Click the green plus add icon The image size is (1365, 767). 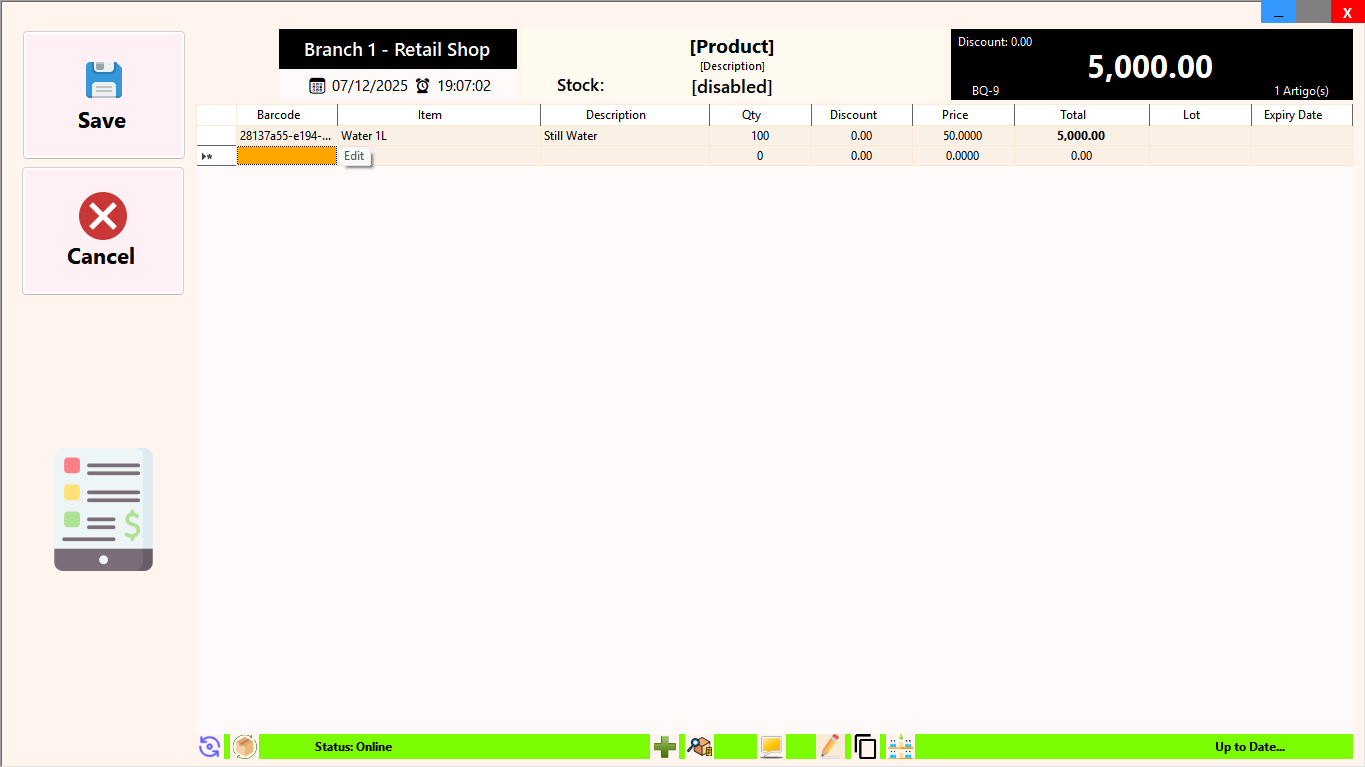(x=665, y=746)
